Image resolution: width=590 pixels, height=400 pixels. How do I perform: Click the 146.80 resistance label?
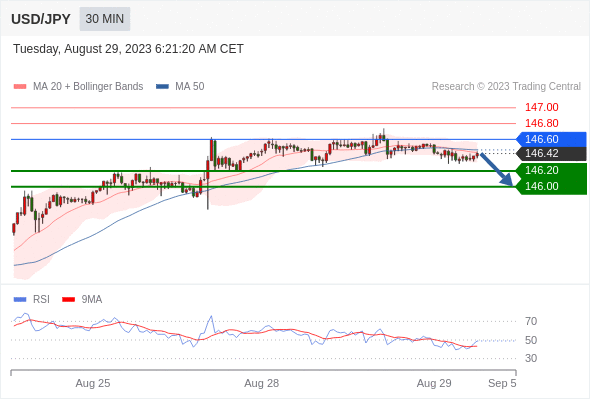(x=541, y=123)
